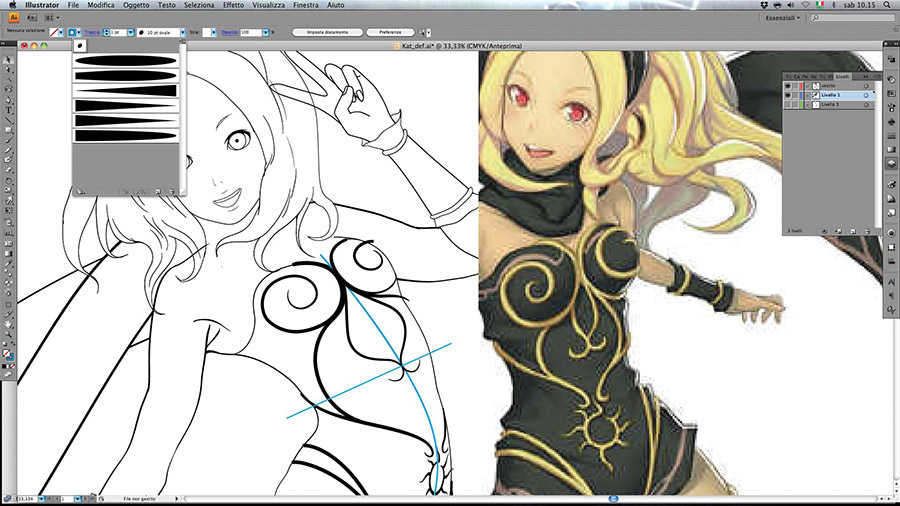The width and height of the screenshot is (900, 506).
Task: Open the Opacità panel link
Action: coord(230,32)
